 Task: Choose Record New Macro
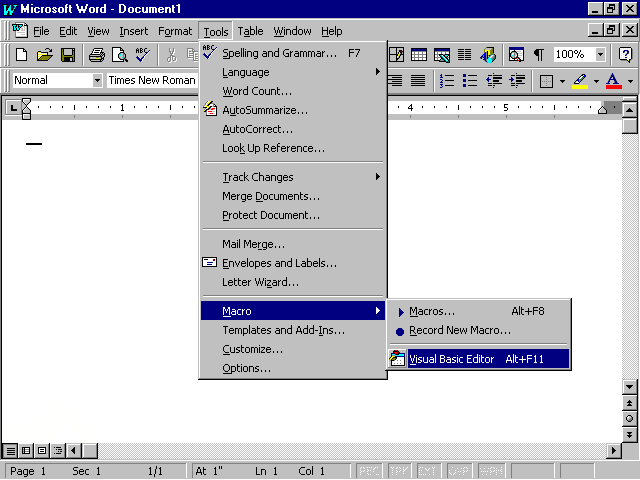tap(478, 331)
